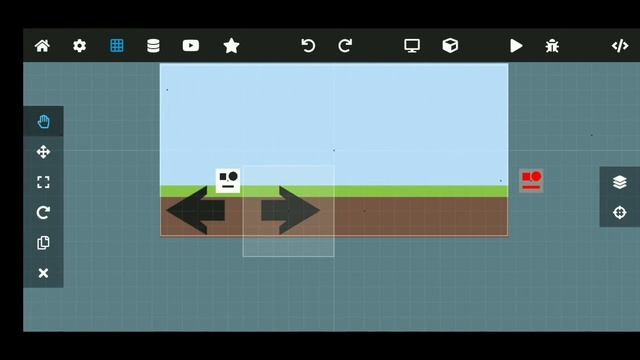
Task: Select the red face sprite object
Action: [x=531, y=180]
